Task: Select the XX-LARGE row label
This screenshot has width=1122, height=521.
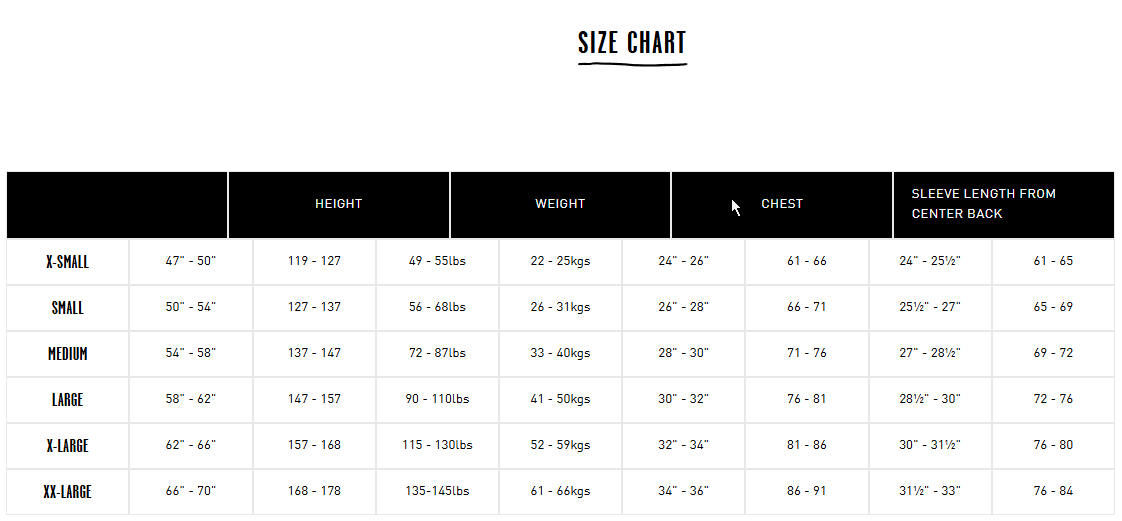Action: (x=67, y=492)
